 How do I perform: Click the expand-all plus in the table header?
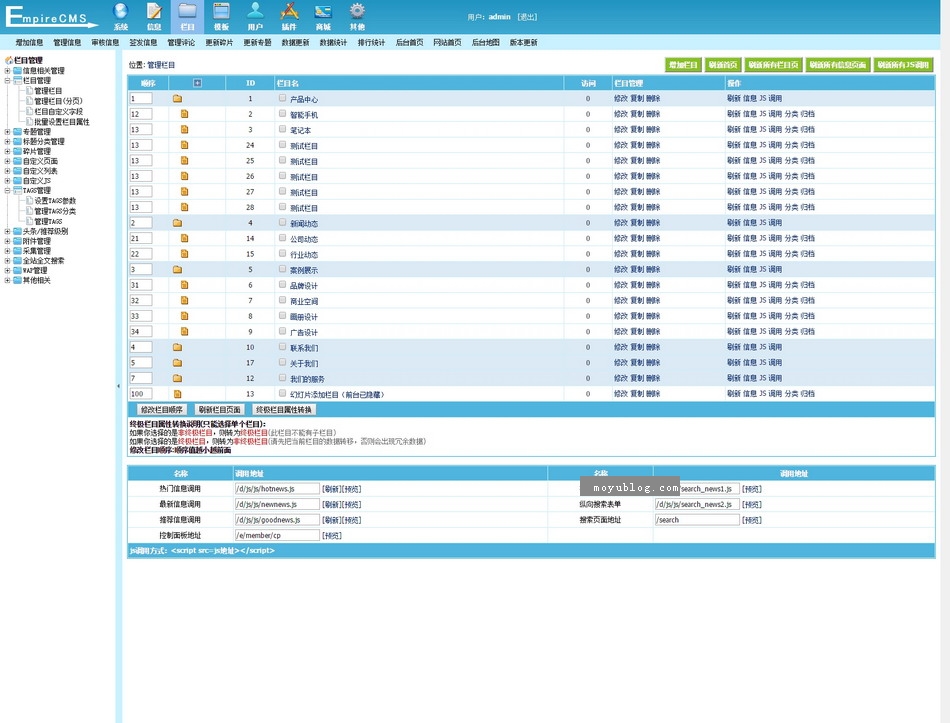(197, 83)
